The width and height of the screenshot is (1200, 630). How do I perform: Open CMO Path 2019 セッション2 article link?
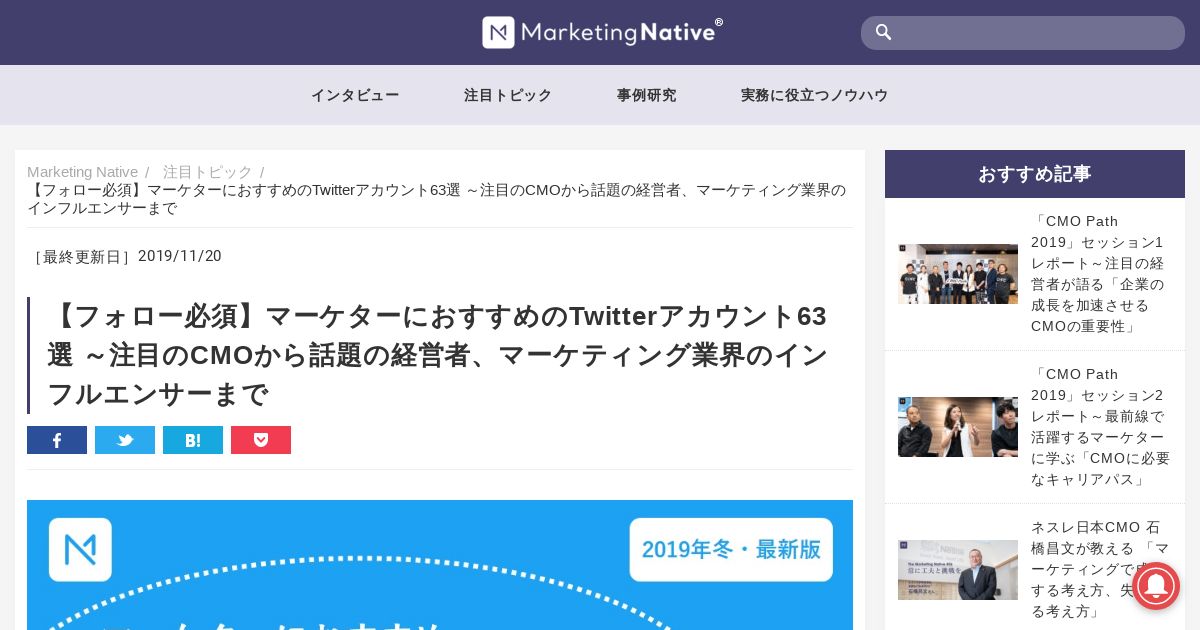(1099, 427)
